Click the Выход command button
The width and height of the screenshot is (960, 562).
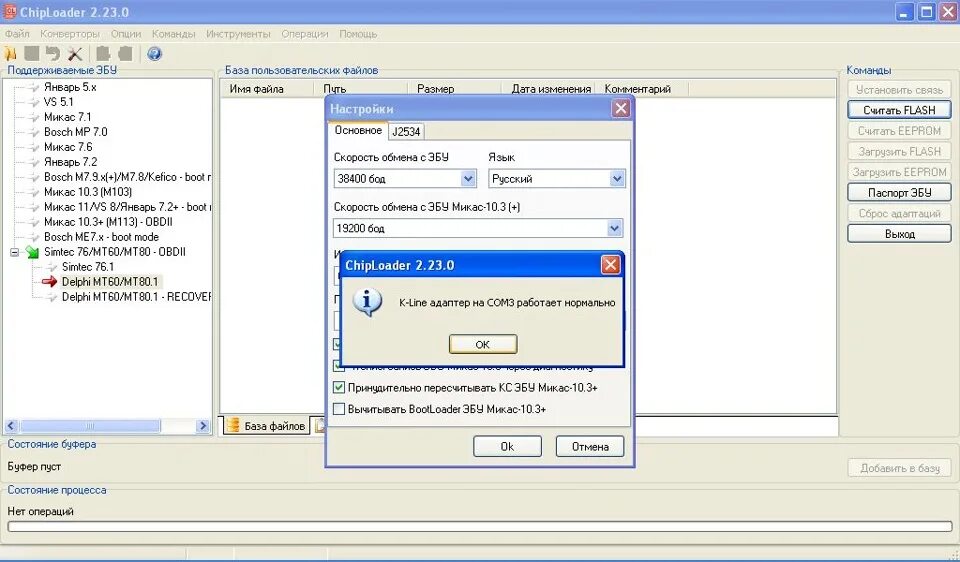[x=899, y=234]
